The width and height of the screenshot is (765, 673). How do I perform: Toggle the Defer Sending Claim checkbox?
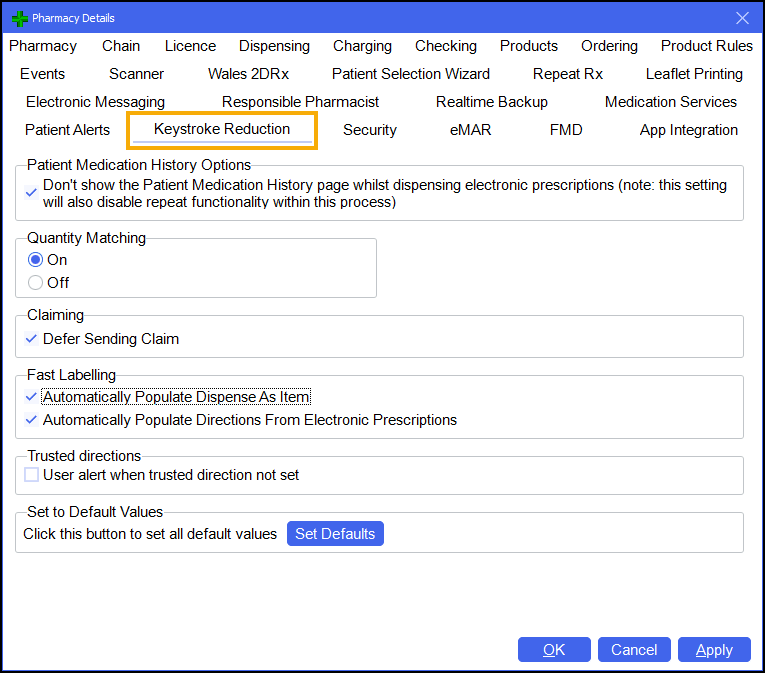[x=32, y=339]
